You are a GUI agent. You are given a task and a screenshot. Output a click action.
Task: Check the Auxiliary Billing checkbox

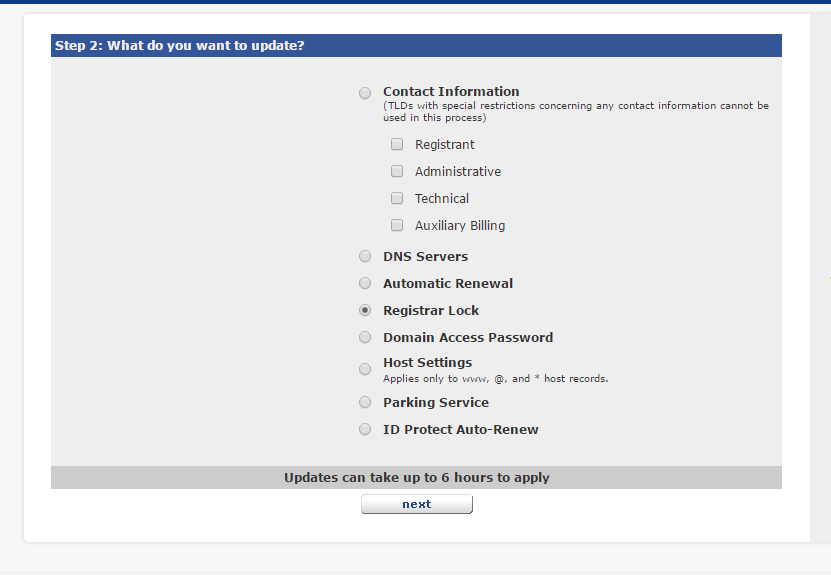coord(397,225)
